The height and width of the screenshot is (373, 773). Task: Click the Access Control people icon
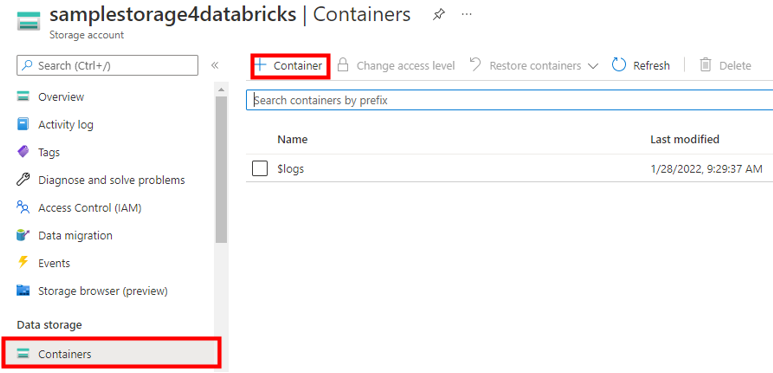[x=23, y=207]
